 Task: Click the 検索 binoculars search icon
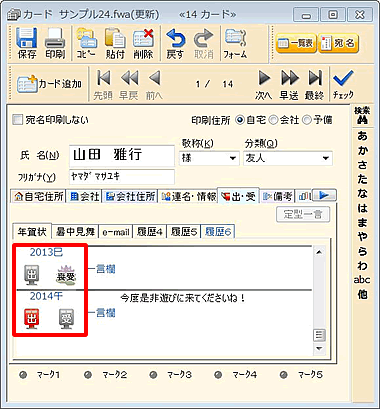pos(362,116)
